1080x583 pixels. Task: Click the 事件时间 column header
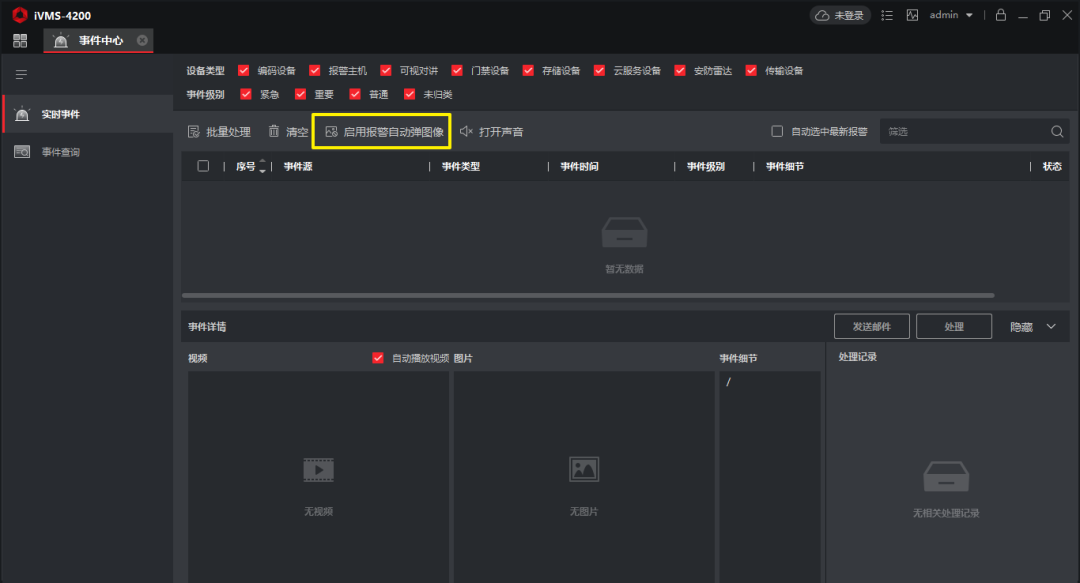tap(579, 166)
